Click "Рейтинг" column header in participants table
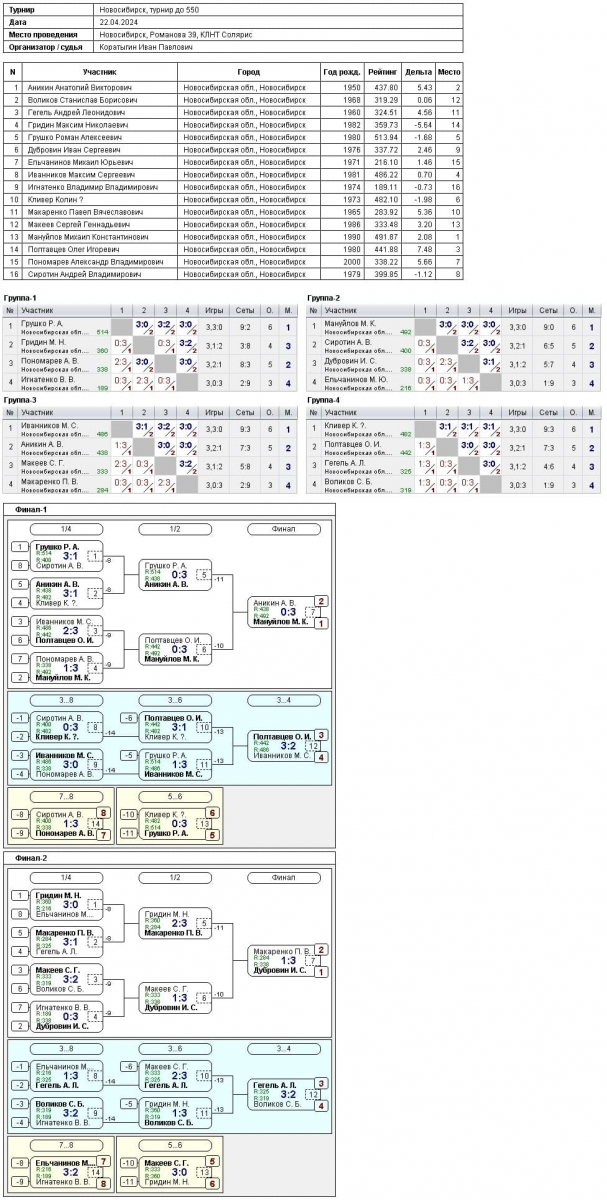This screenshot has width=607, height=1200. tap(385, 72)
